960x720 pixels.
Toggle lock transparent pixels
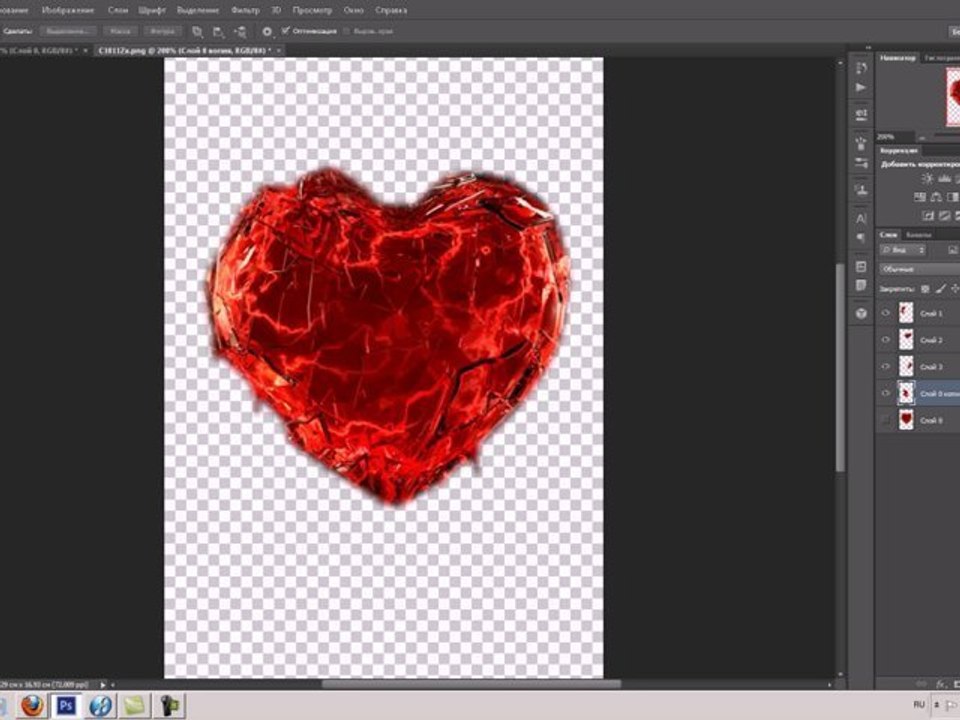(x=925, y=289)
